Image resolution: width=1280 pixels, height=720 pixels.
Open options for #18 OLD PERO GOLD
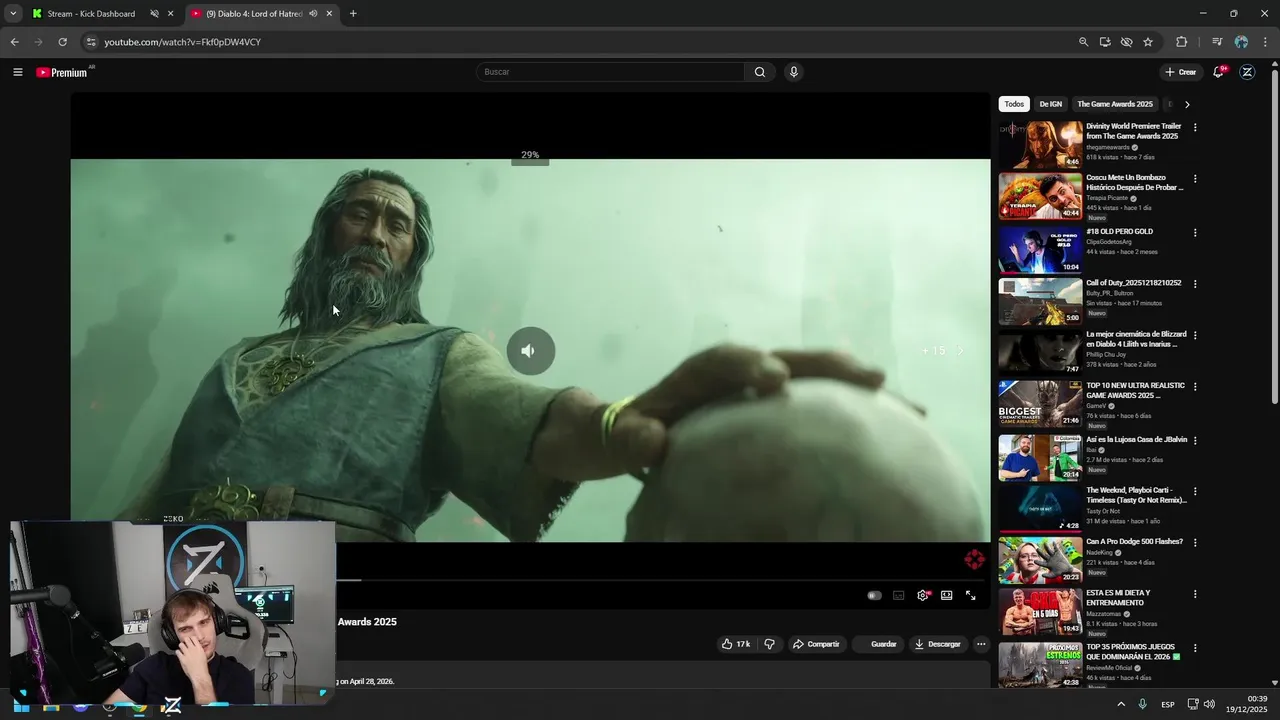[x=1195, y=233]
